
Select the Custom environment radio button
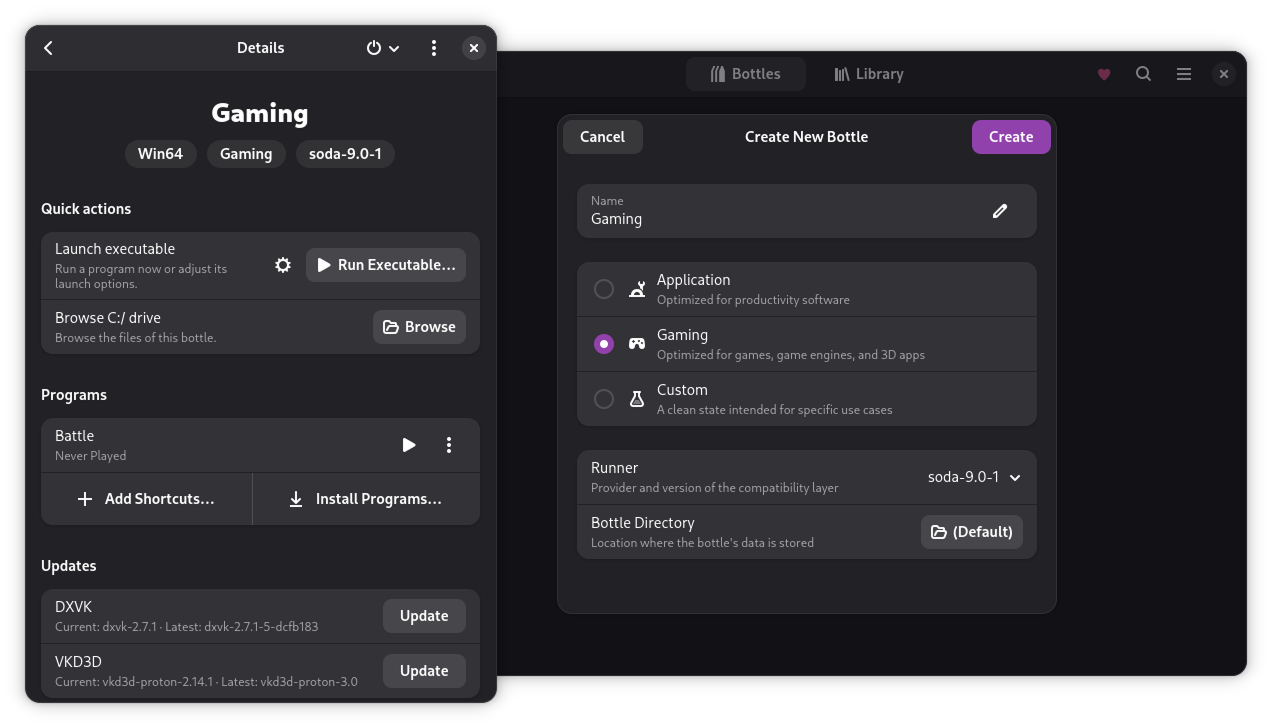click(x=604, y=399)
